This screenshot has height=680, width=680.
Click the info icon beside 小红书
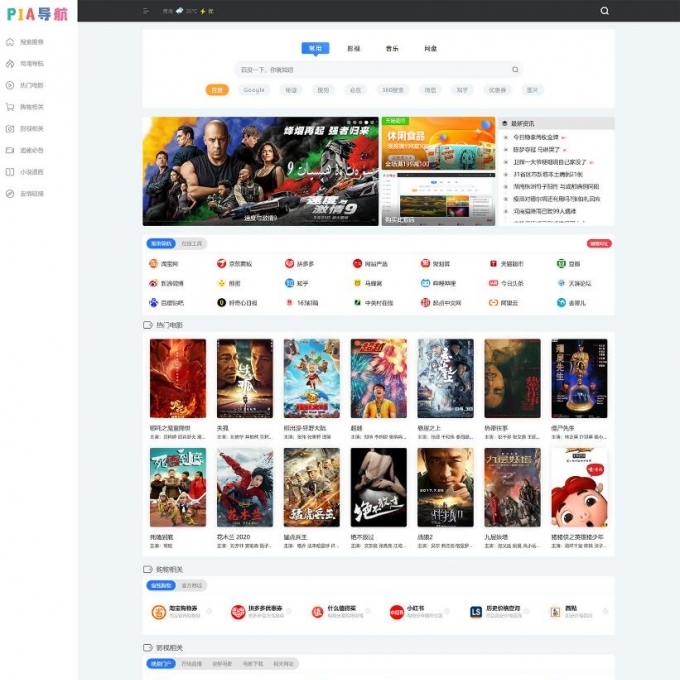click(x=447, y=611)
